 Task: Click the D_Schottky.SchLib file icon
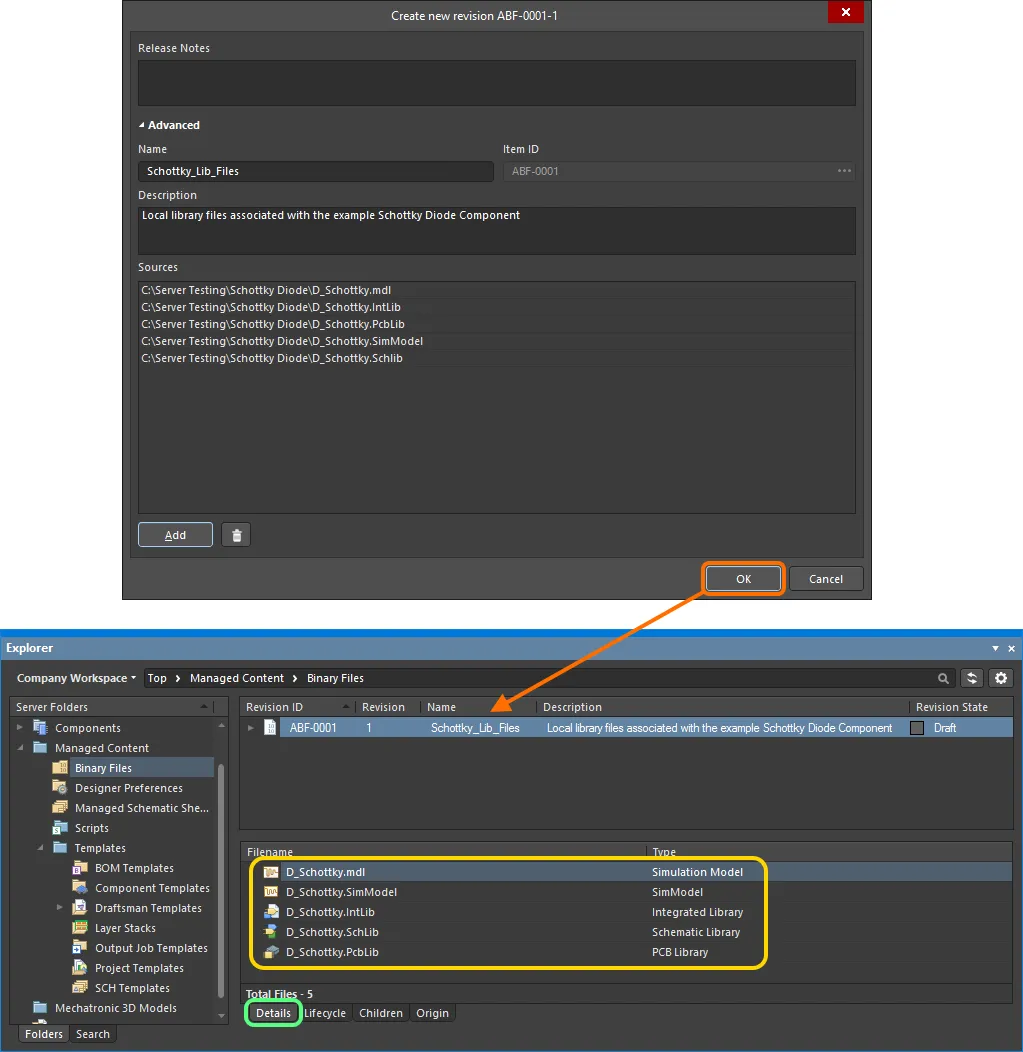(x=271, y=932)
